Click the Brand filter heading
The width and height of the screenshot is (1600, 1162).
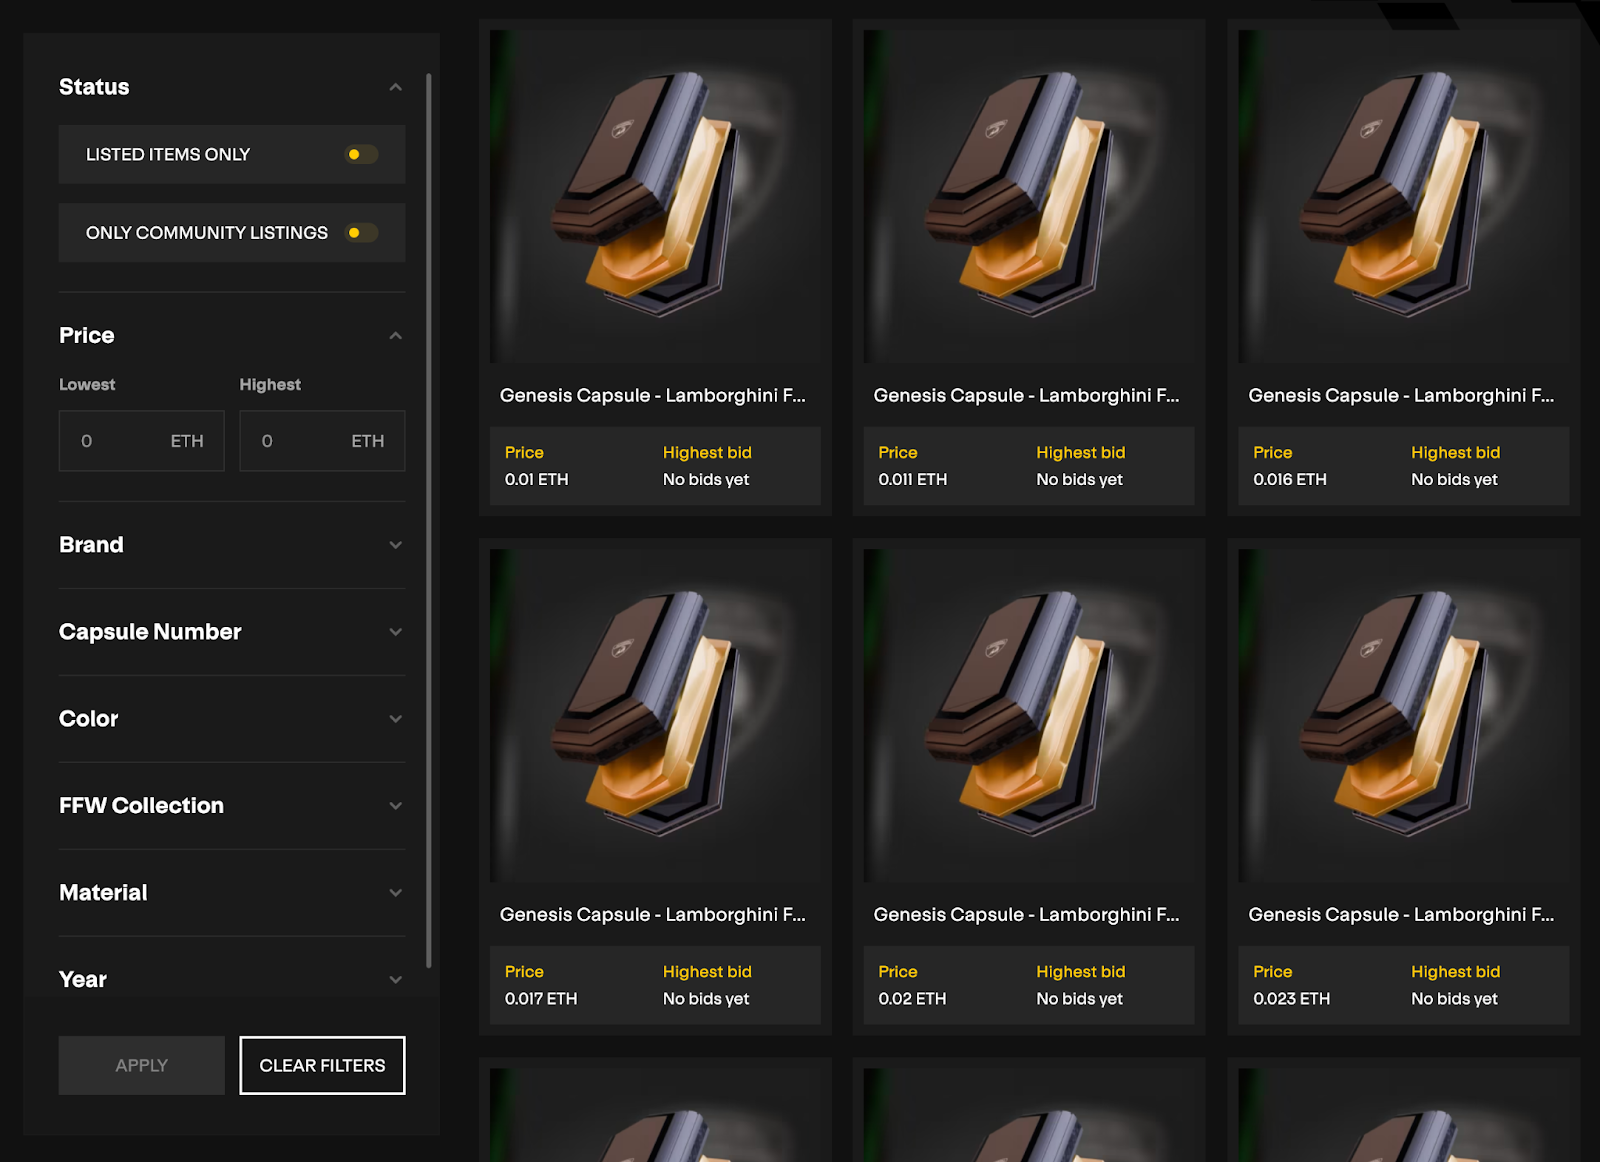tap(91, 545)
